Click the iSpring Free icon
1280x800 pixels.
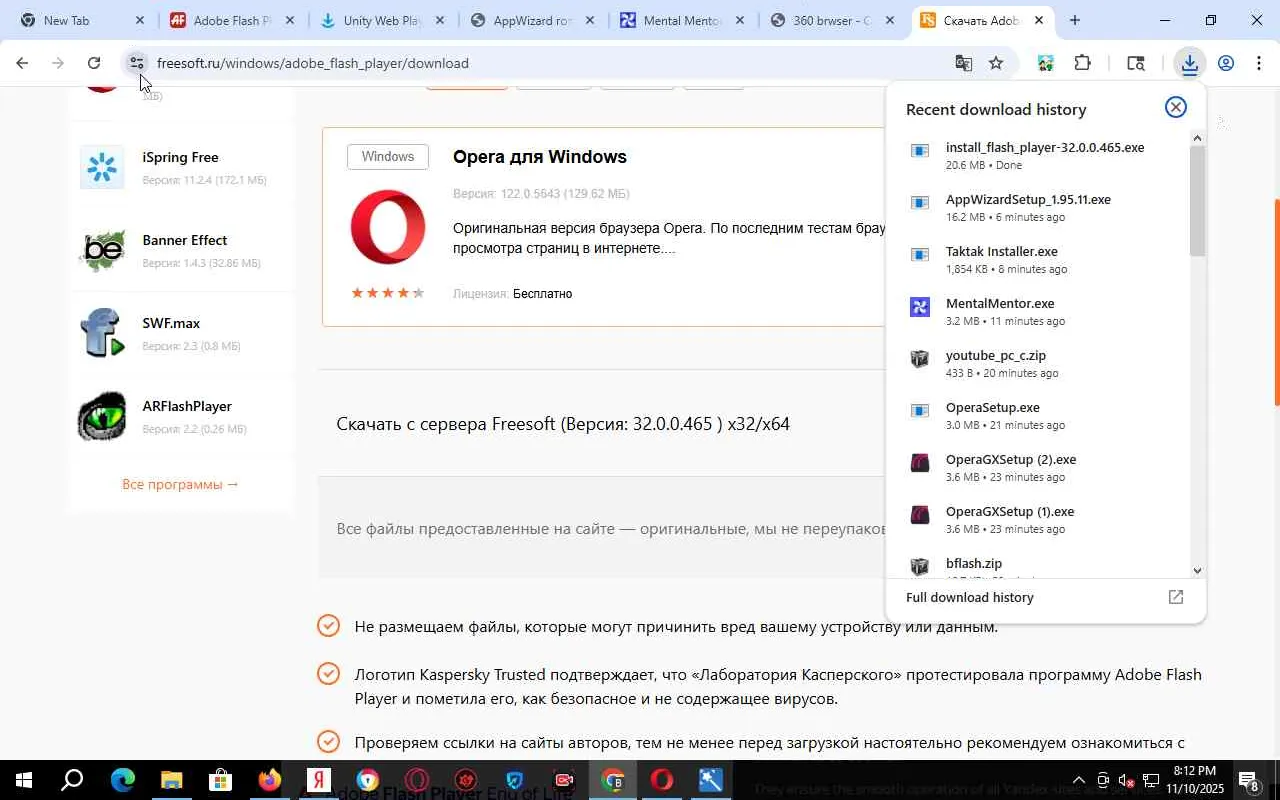102,167
